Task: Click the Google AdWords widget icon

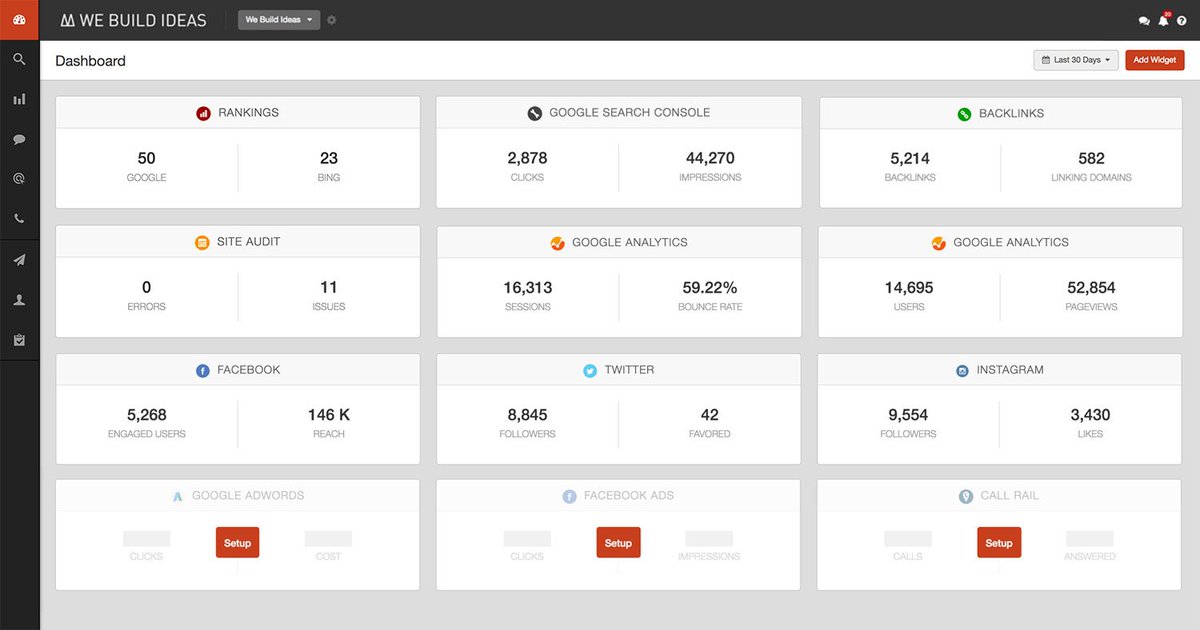Action: point(178,496)
